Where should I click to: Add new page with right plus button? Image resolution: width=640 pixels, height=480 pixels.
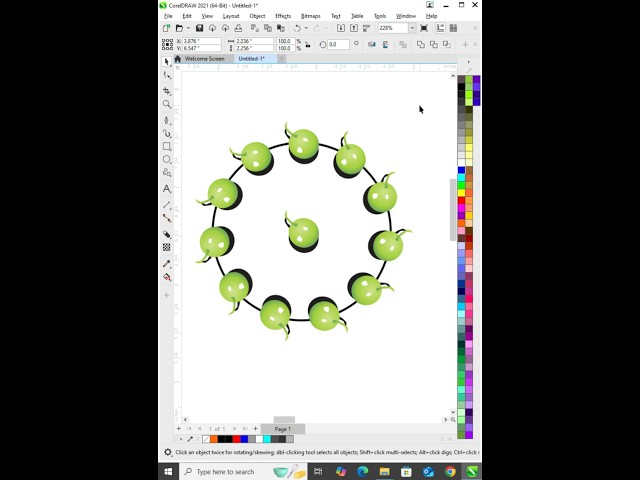[x=256, y=429]
